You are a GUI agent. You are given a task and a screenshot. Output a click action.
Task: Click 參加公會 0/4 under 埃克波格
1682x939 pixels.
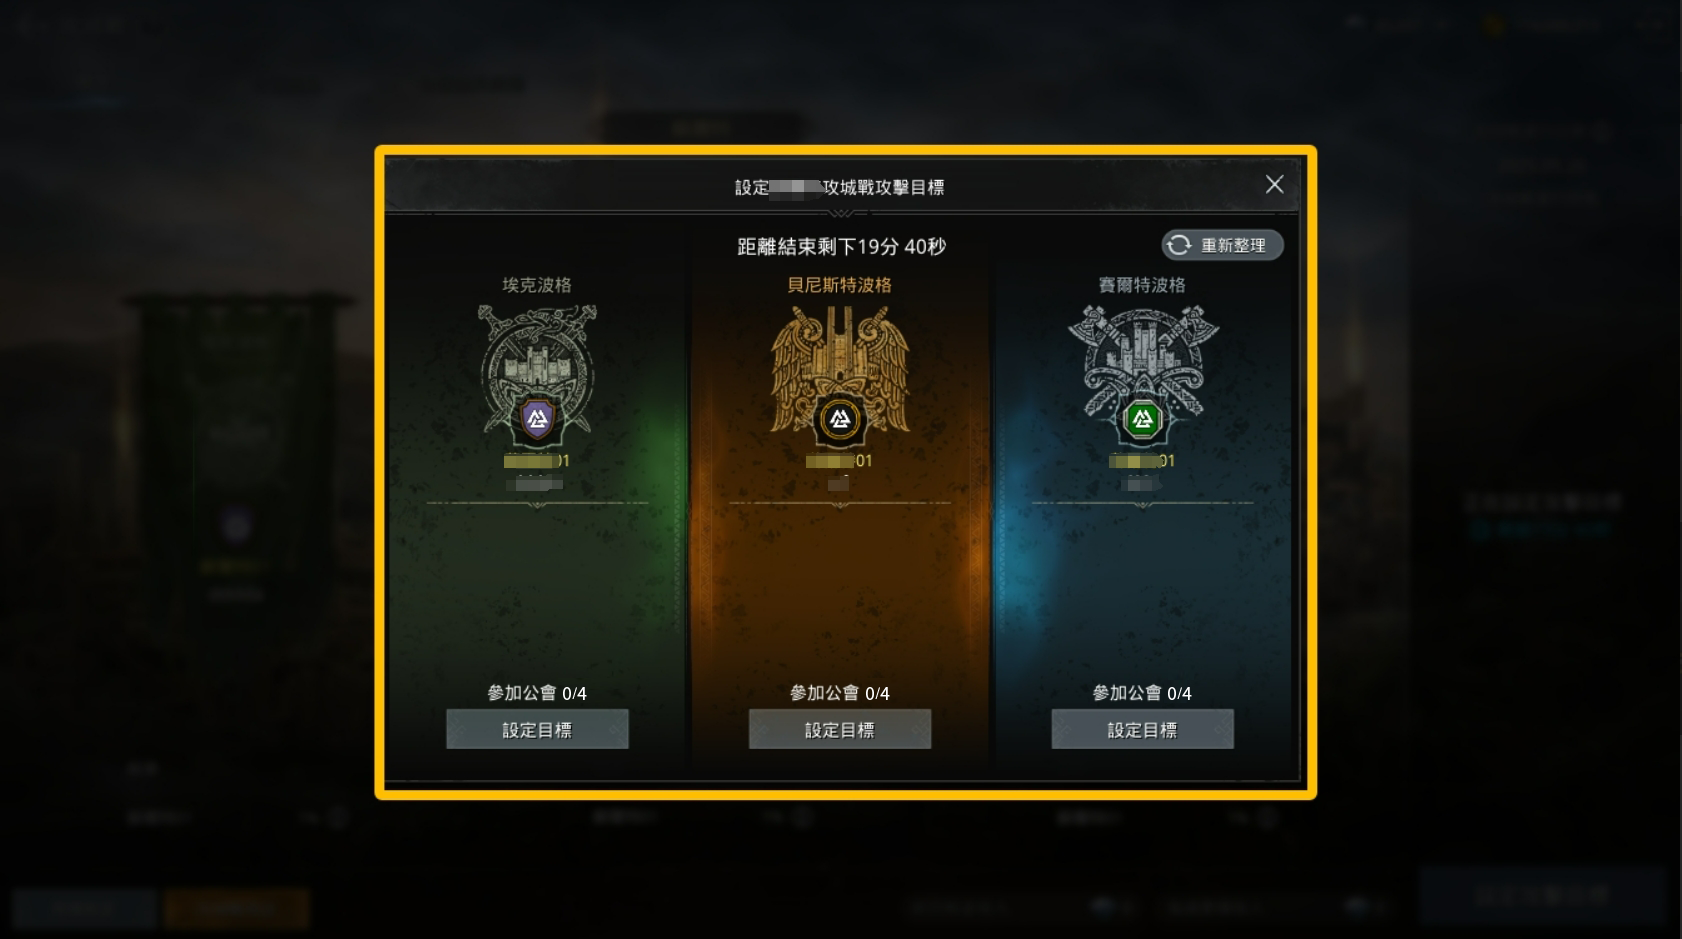(x=537, y=693)
